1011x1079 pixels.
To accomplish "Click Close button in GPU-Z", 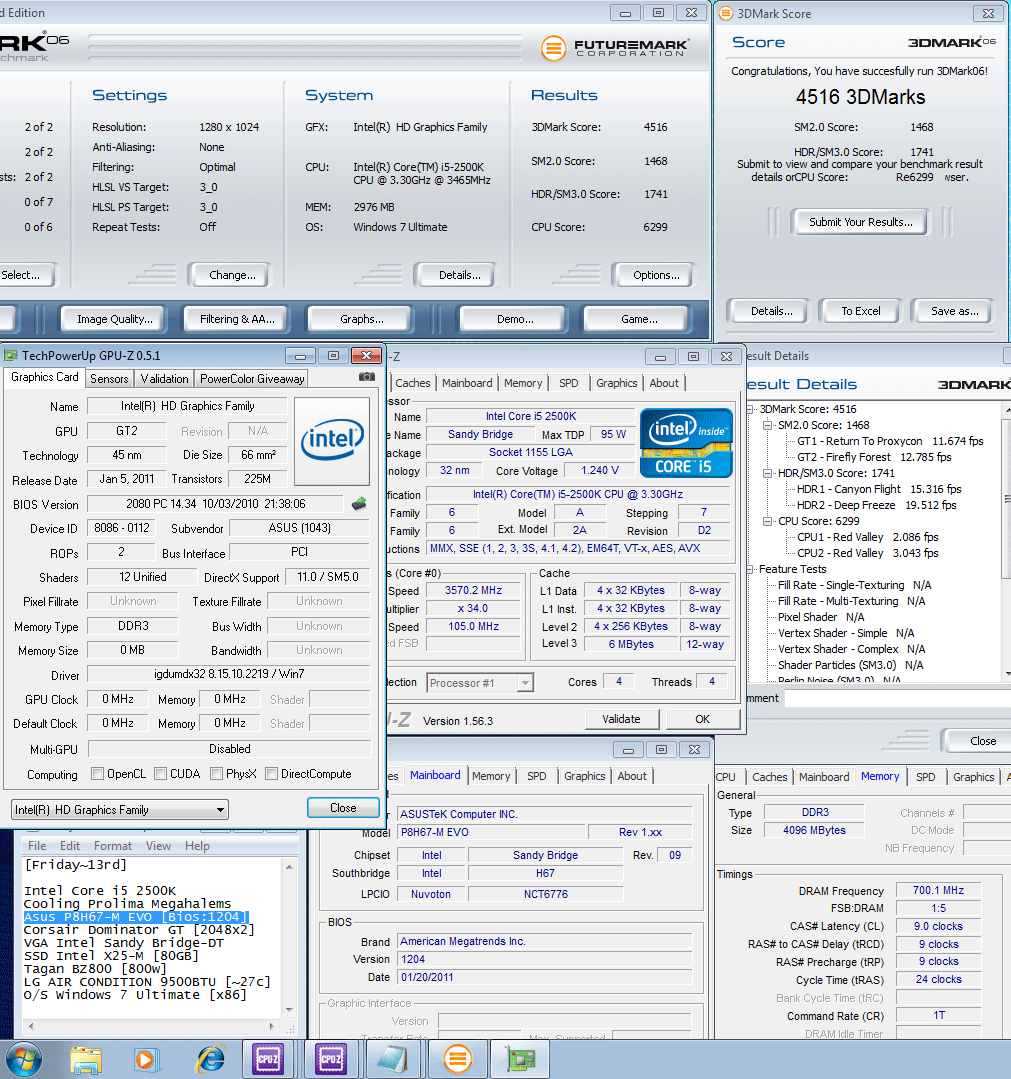I will 343,807.
